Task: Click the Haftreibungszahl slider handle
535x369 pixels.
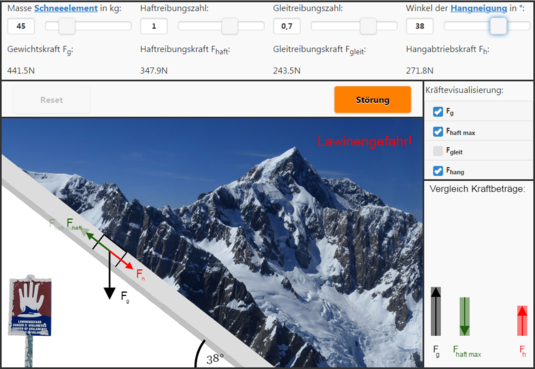Action: click(x=230, y=26)
